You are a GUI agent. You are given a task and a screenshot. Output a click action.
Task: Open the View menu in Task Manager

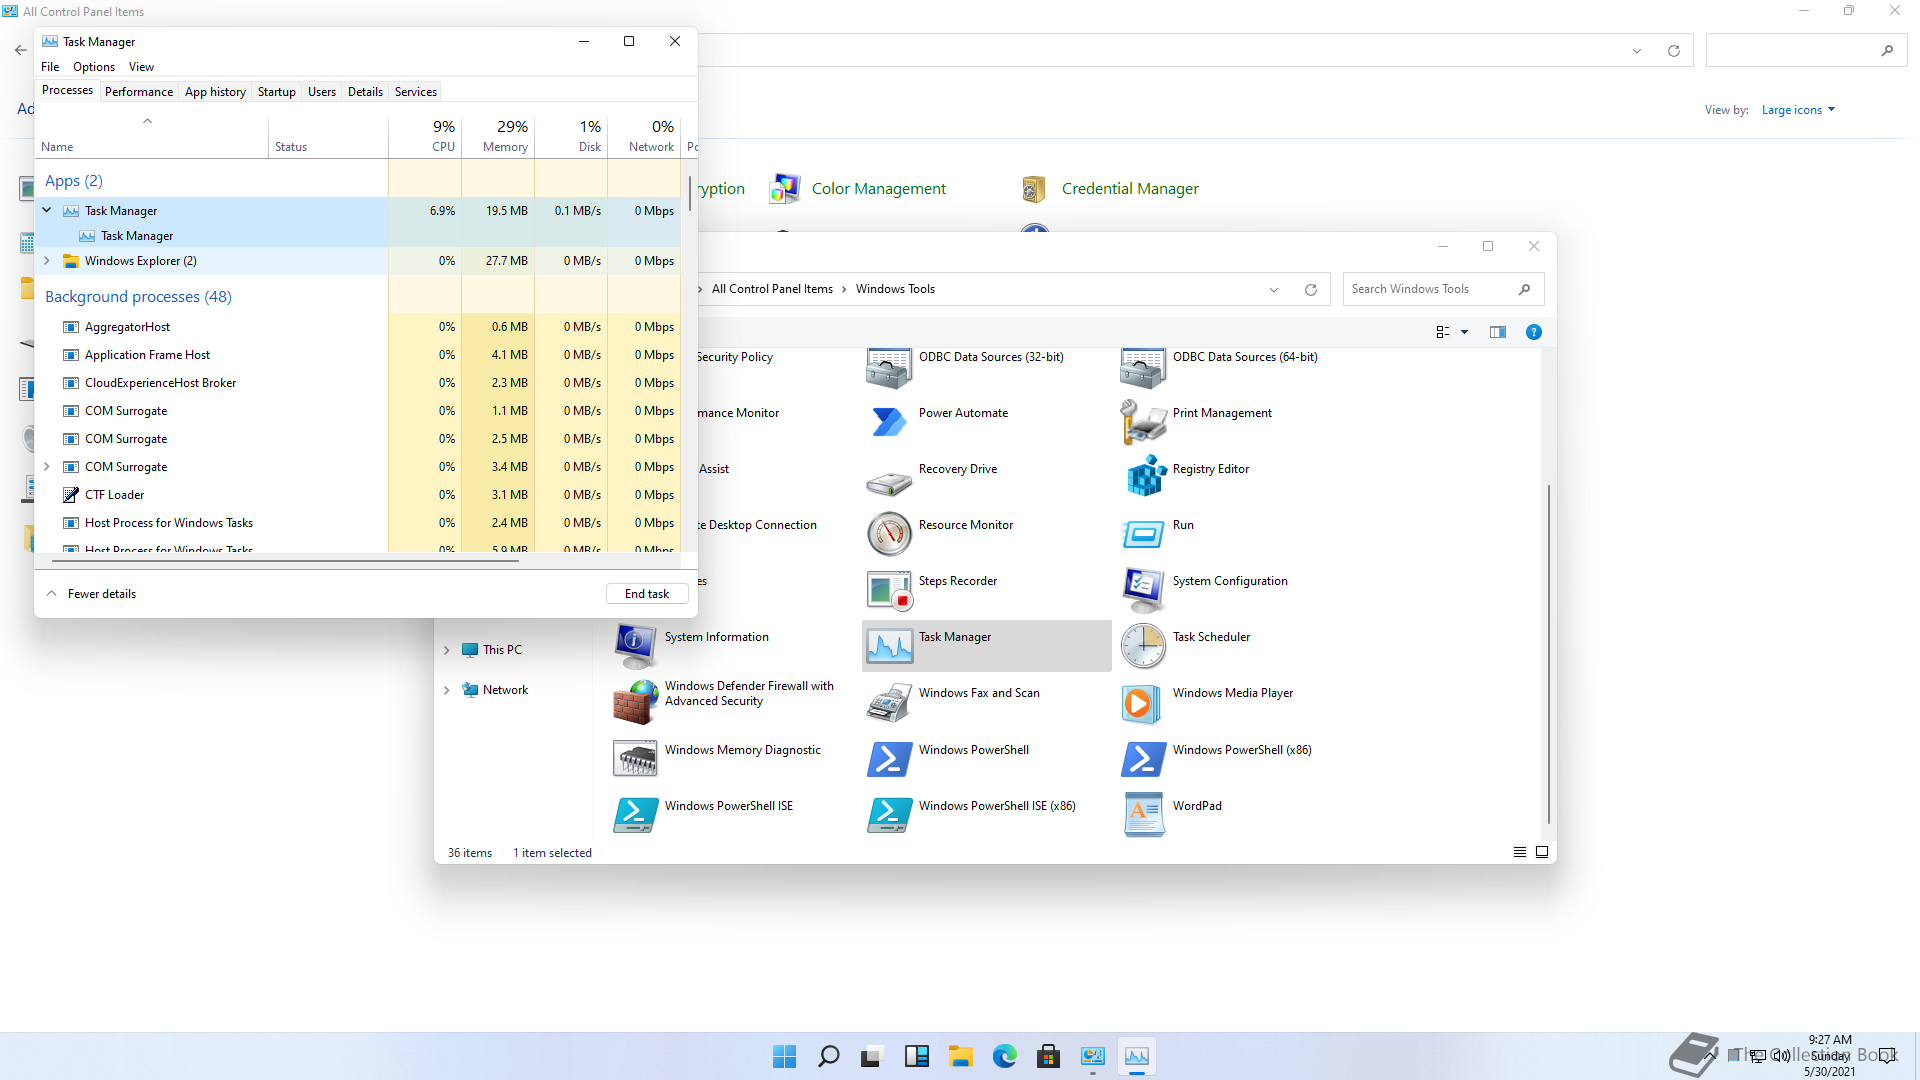pyautogui.click(x=141, y=67)
